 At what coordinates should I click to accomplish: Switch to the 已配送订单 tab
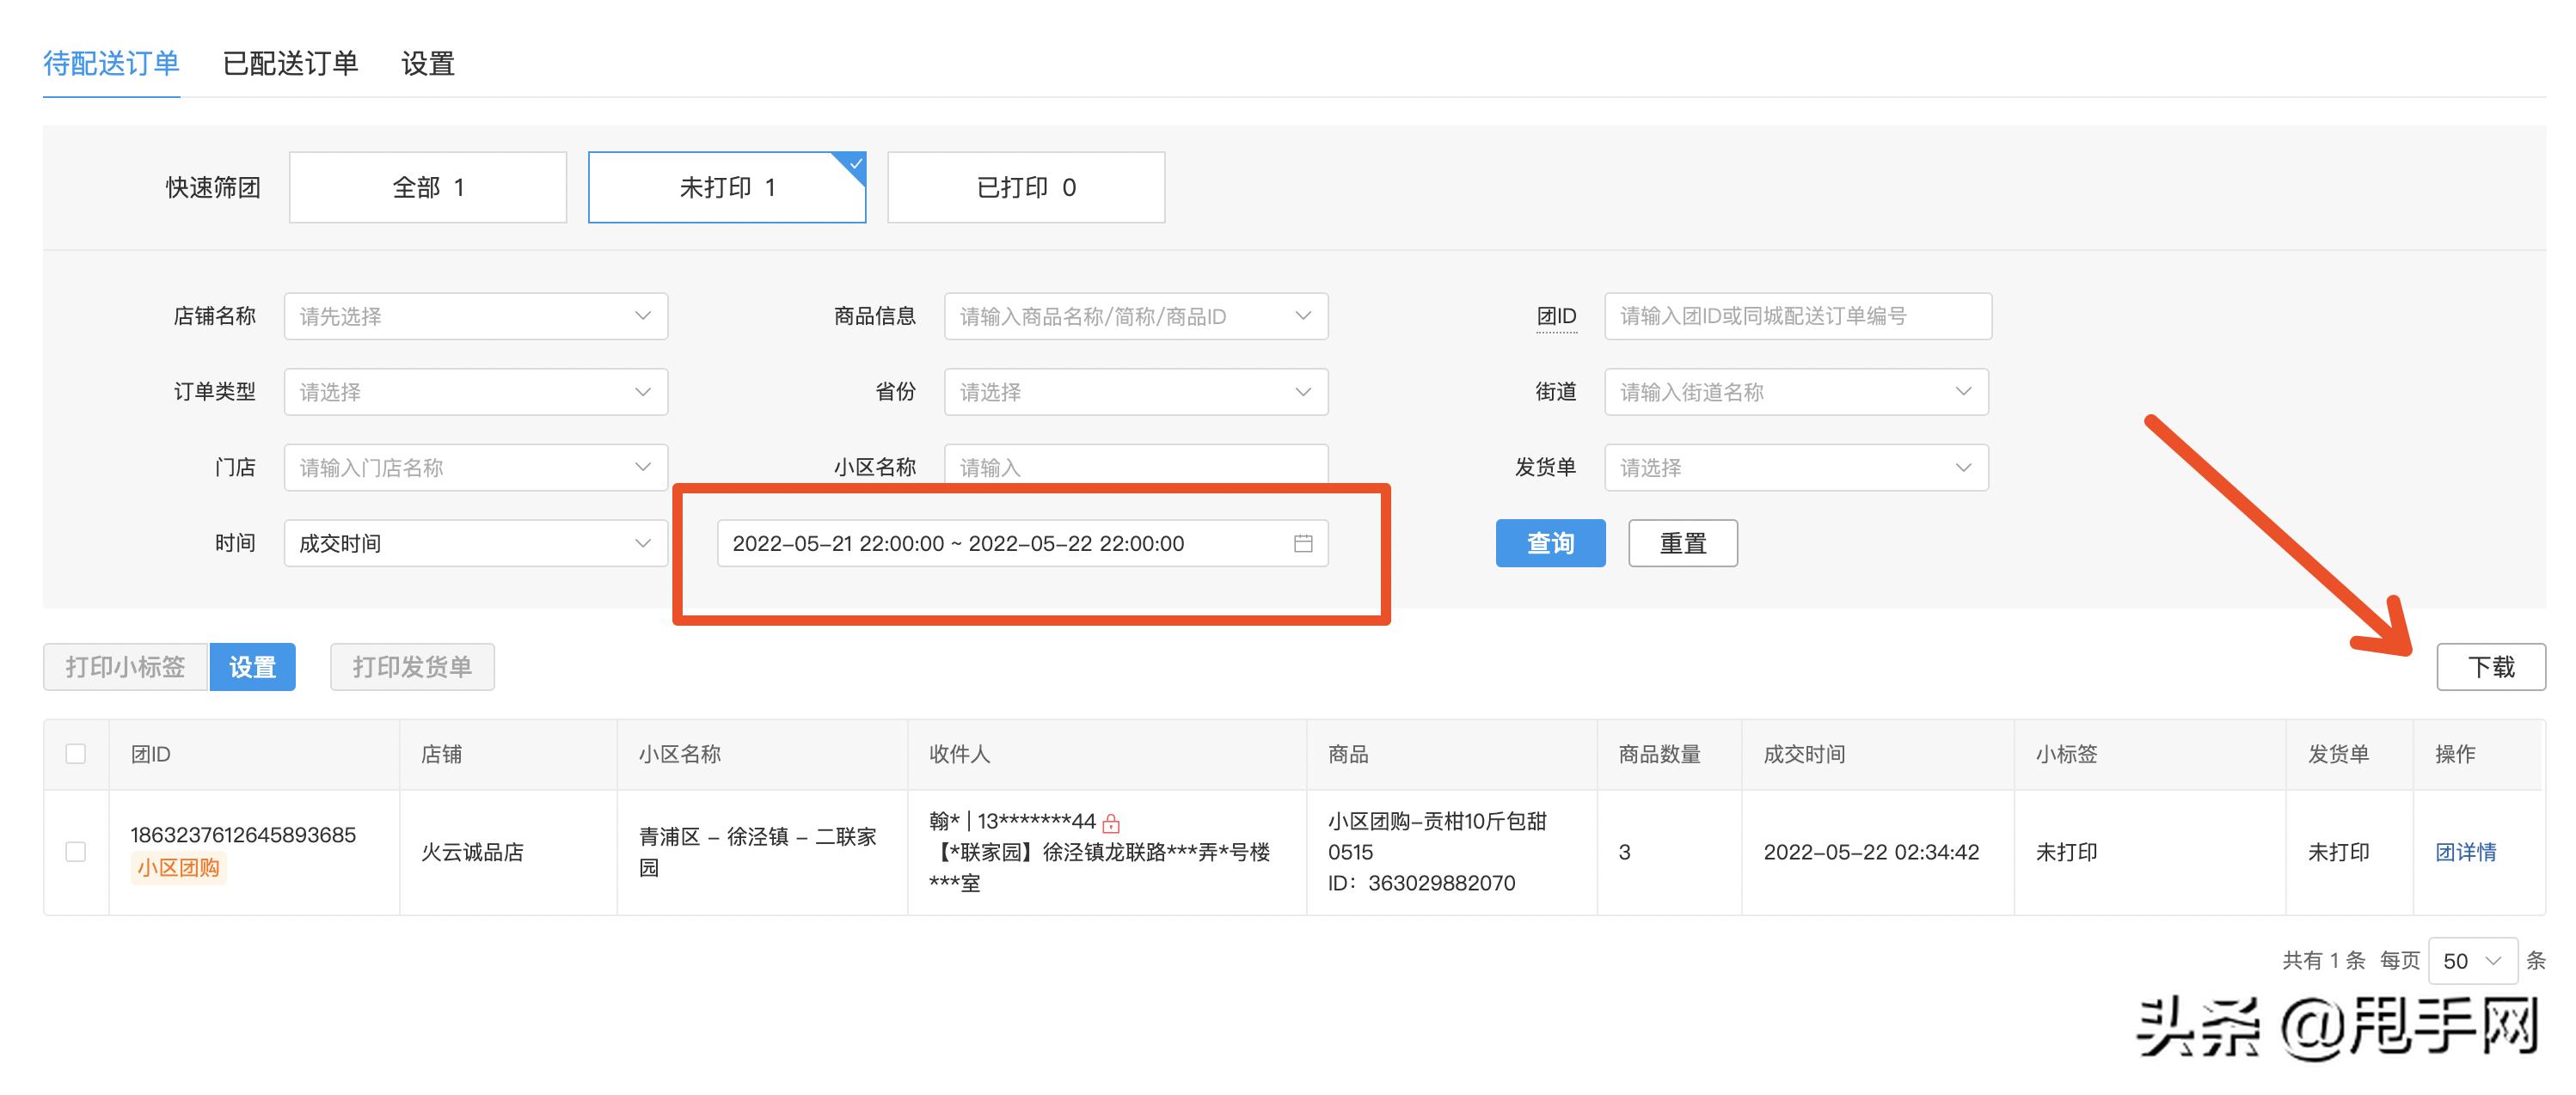tap(291, 63)
